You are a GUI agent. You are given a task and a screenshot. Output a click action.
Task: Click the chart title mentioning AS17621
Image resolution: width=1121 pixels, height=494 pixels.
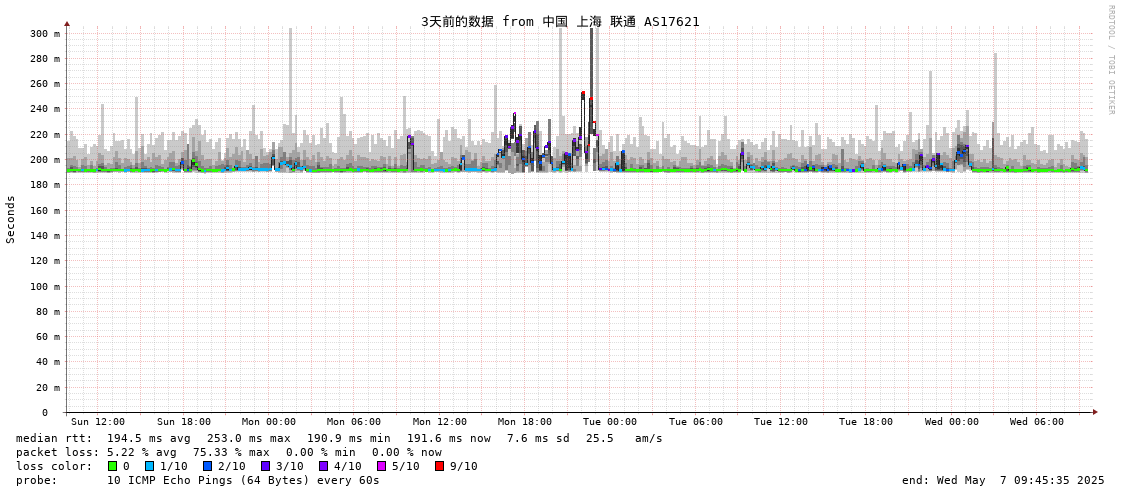click(x=560, y=21)
